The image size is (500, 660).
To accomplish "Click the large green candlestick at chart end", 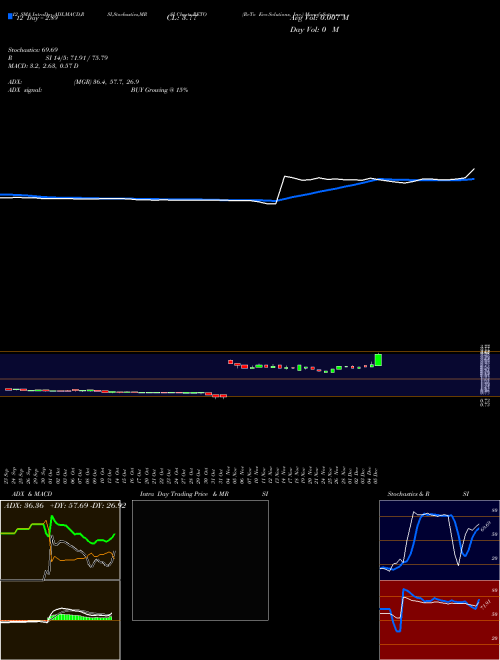I will pyautogui.click(x=378, y=360).
